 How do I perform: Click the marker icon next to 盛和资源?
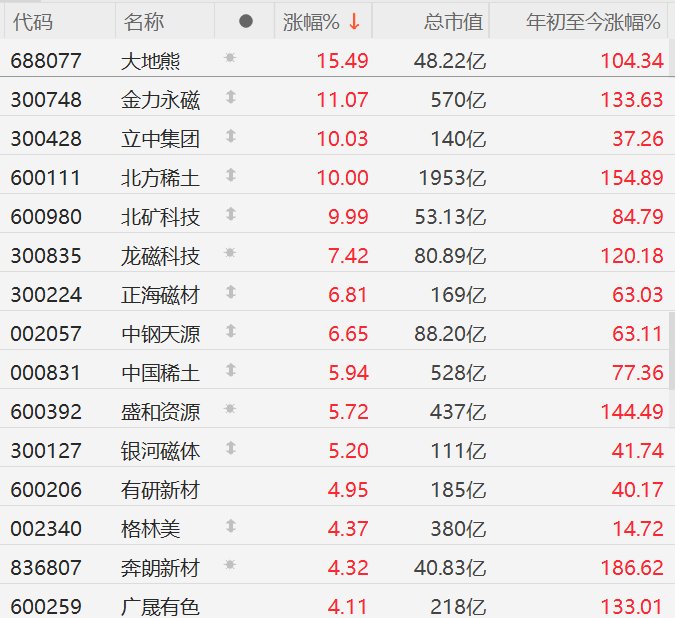click(230, 408)
